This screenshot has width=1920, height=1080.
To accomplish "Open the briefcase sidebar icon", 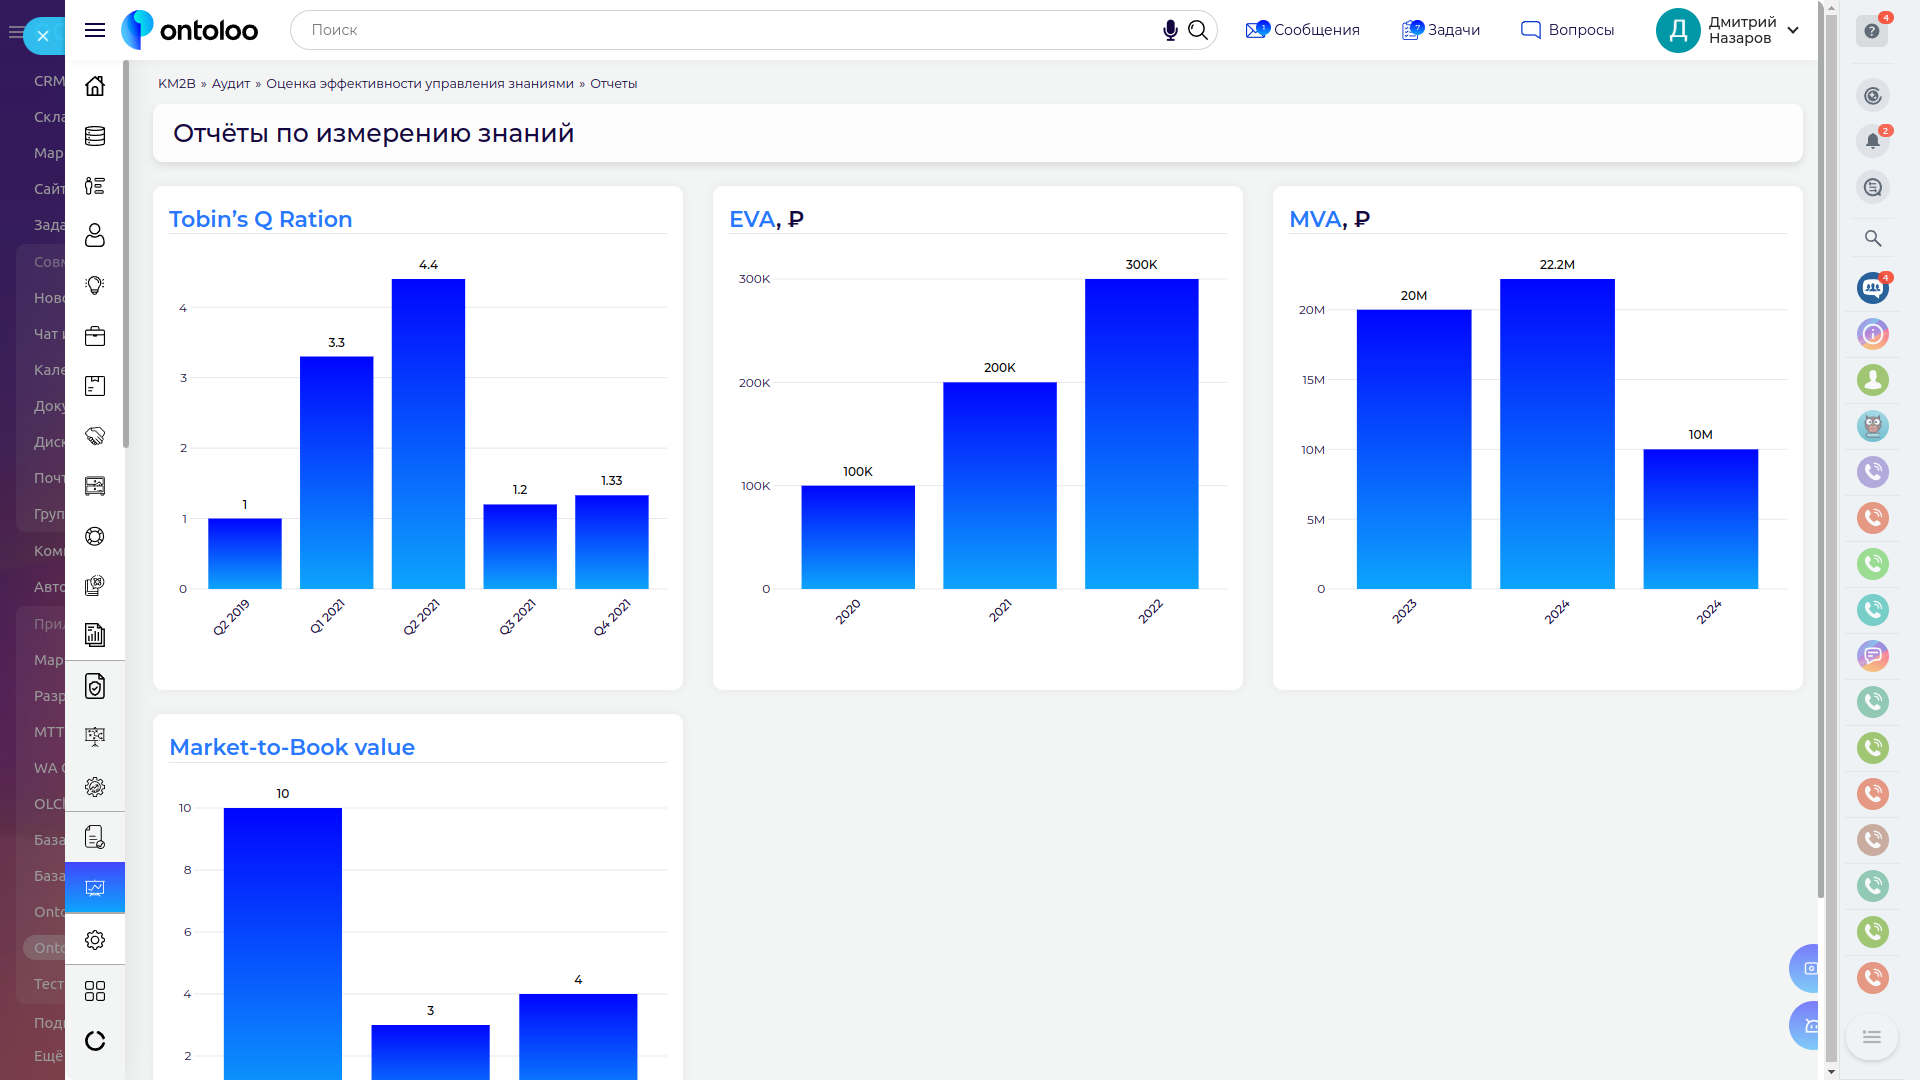I will [95, 336].
